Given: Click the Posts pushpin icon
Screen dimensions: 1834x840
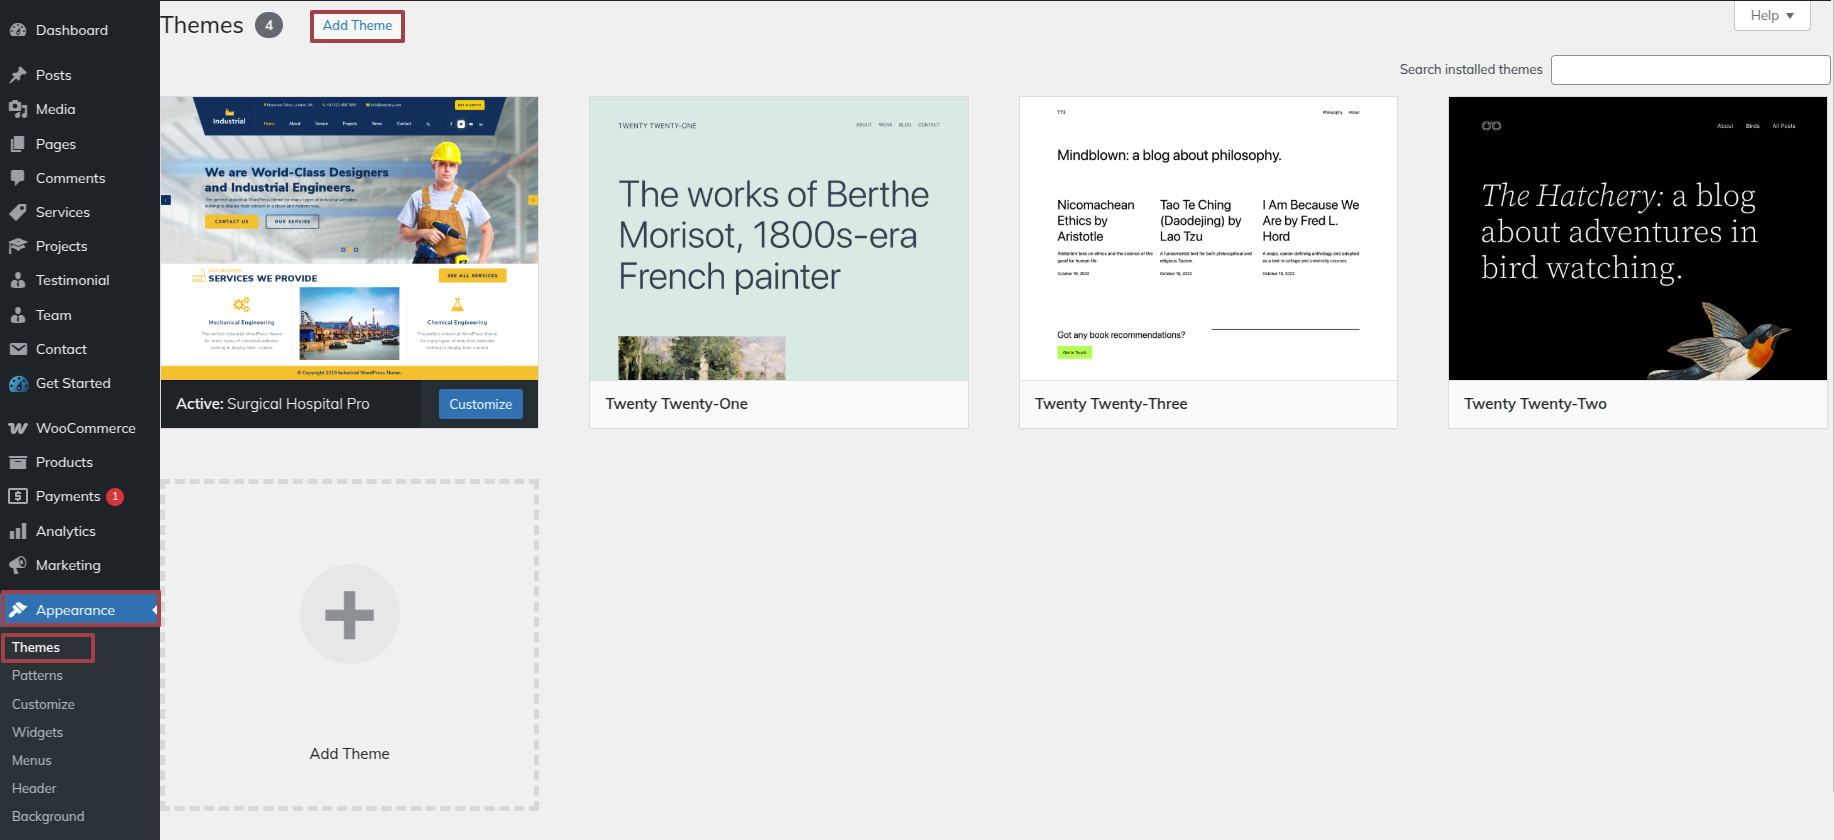Looking at the screenshot, I should (18, 75).
